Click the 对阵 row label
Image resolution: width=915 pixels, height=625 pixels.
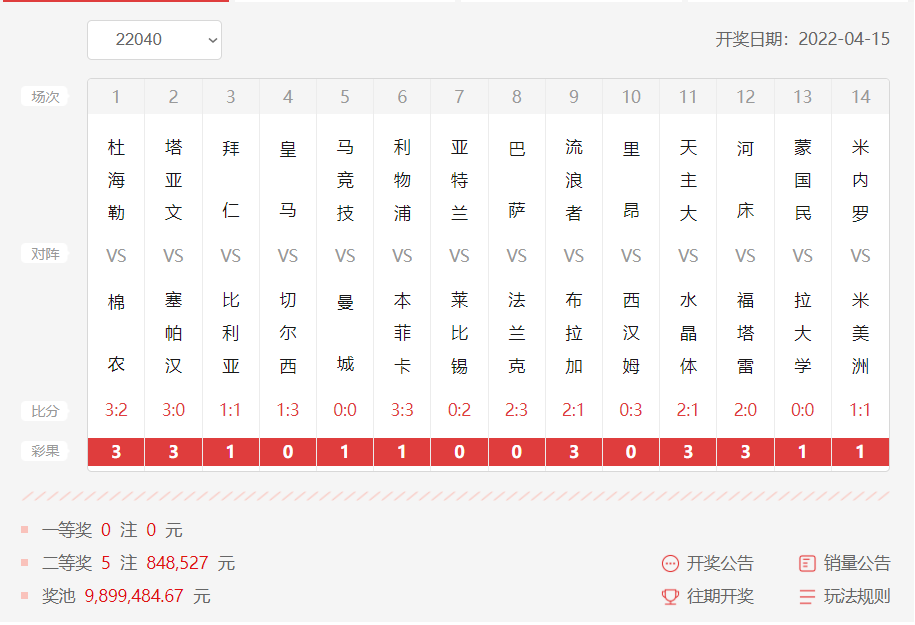pos(45,254)
